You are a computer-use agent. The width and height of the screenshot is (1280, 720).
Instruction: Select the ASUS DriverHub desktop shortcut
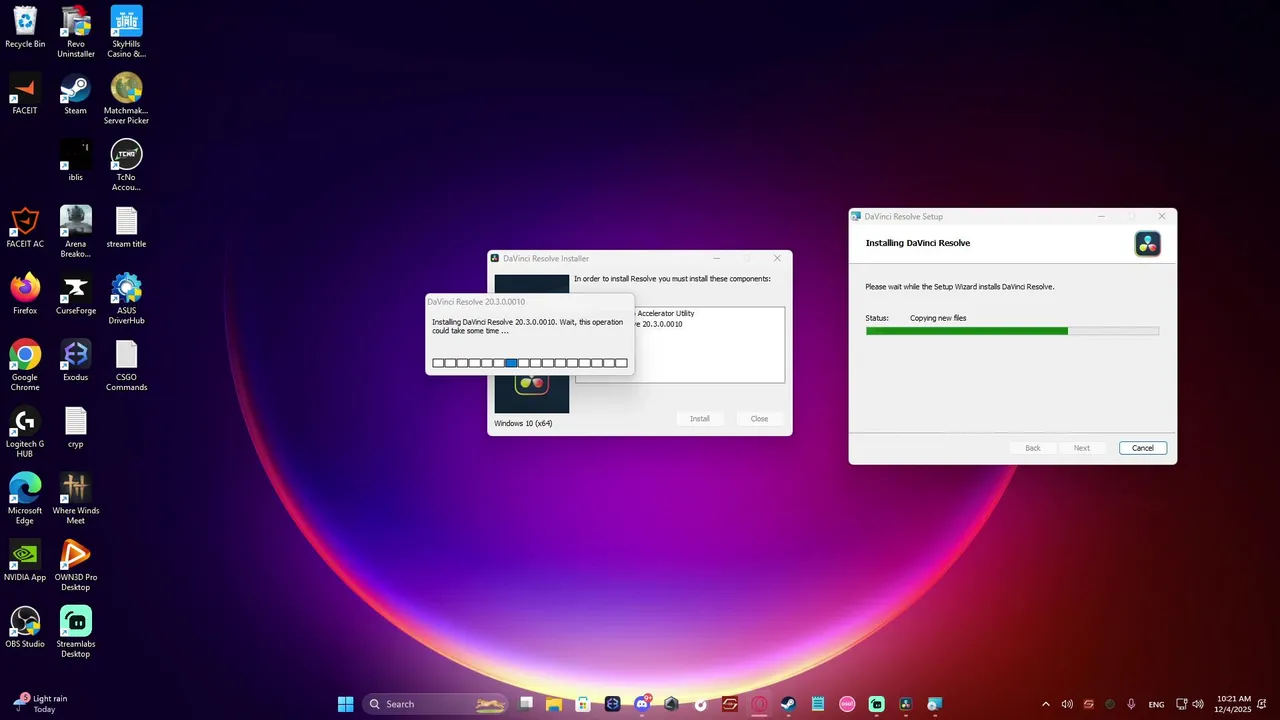pos(126,299)
